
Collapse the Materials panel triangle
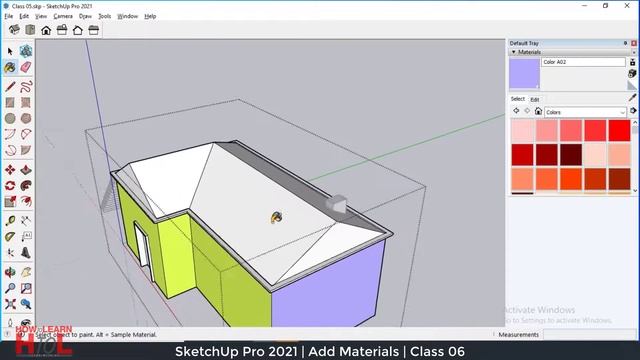pyautogui.click(x=513, y=52)
